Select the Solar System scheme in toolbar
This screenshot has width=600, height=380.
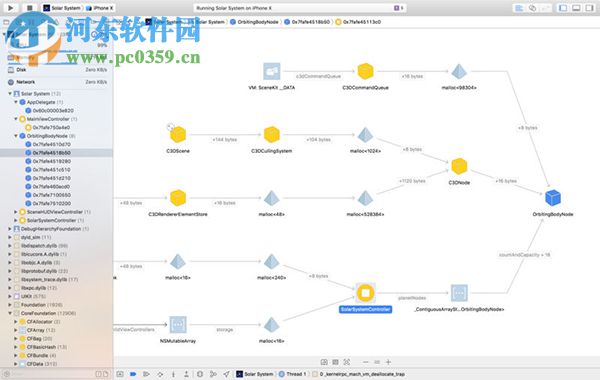tap(62, 8)
